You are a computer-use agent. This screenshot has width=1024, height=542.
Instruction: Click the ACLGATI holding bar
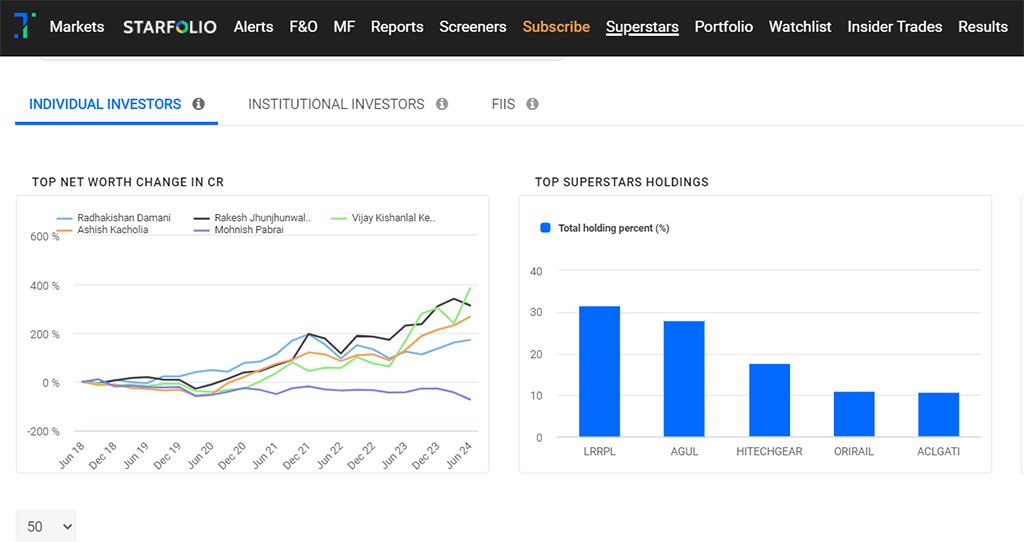[938, 415]
